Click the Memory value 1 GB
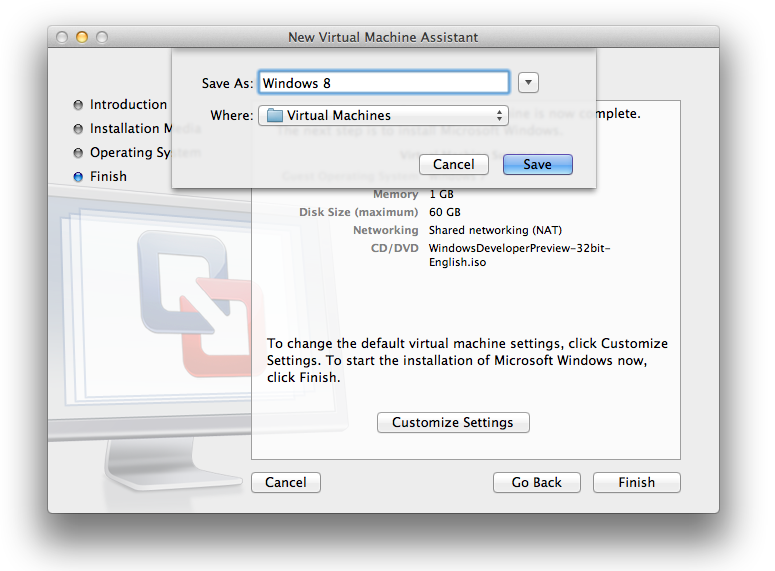775x571 pixels. pyautogui.click(x=441, y=194)
